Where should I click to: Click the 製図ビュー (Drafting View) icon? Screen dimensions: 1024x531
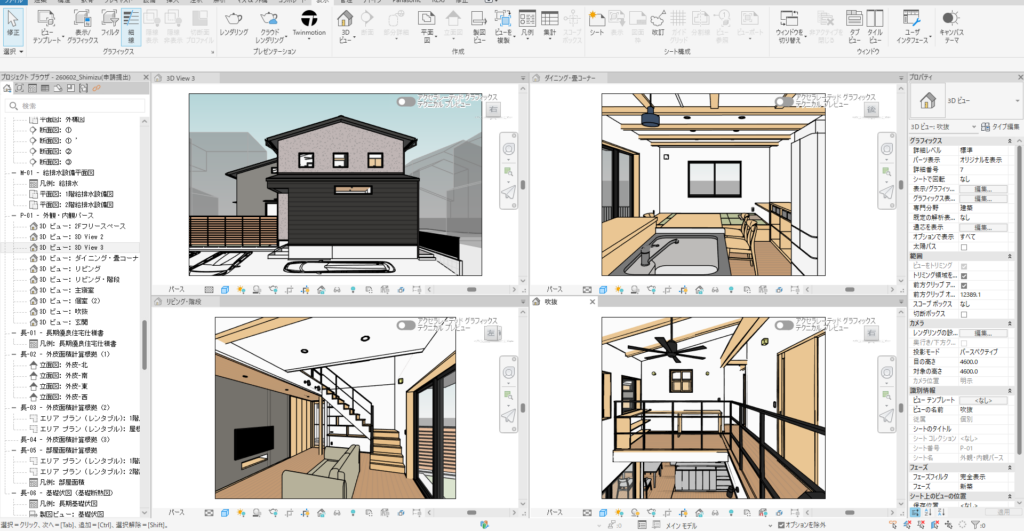click(x=479, y=26)
